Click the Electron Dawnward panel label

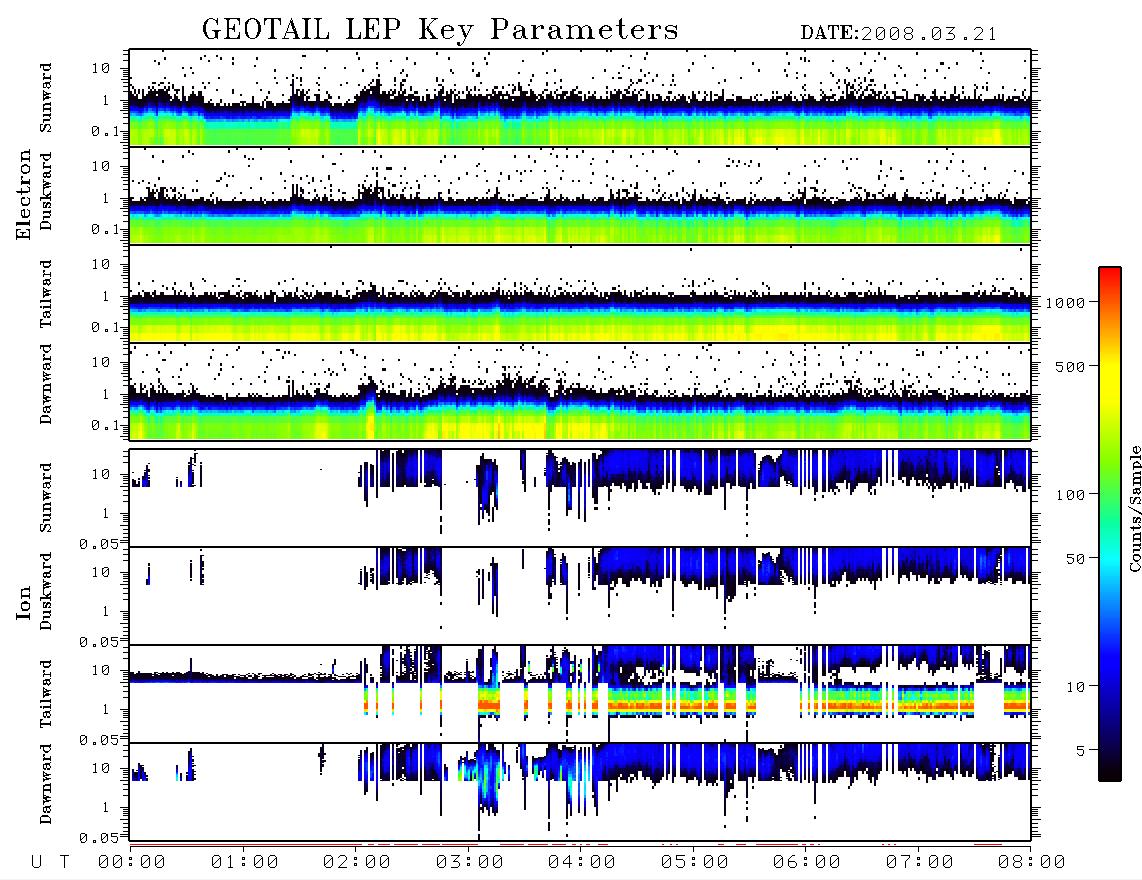(x=46, y=384)
